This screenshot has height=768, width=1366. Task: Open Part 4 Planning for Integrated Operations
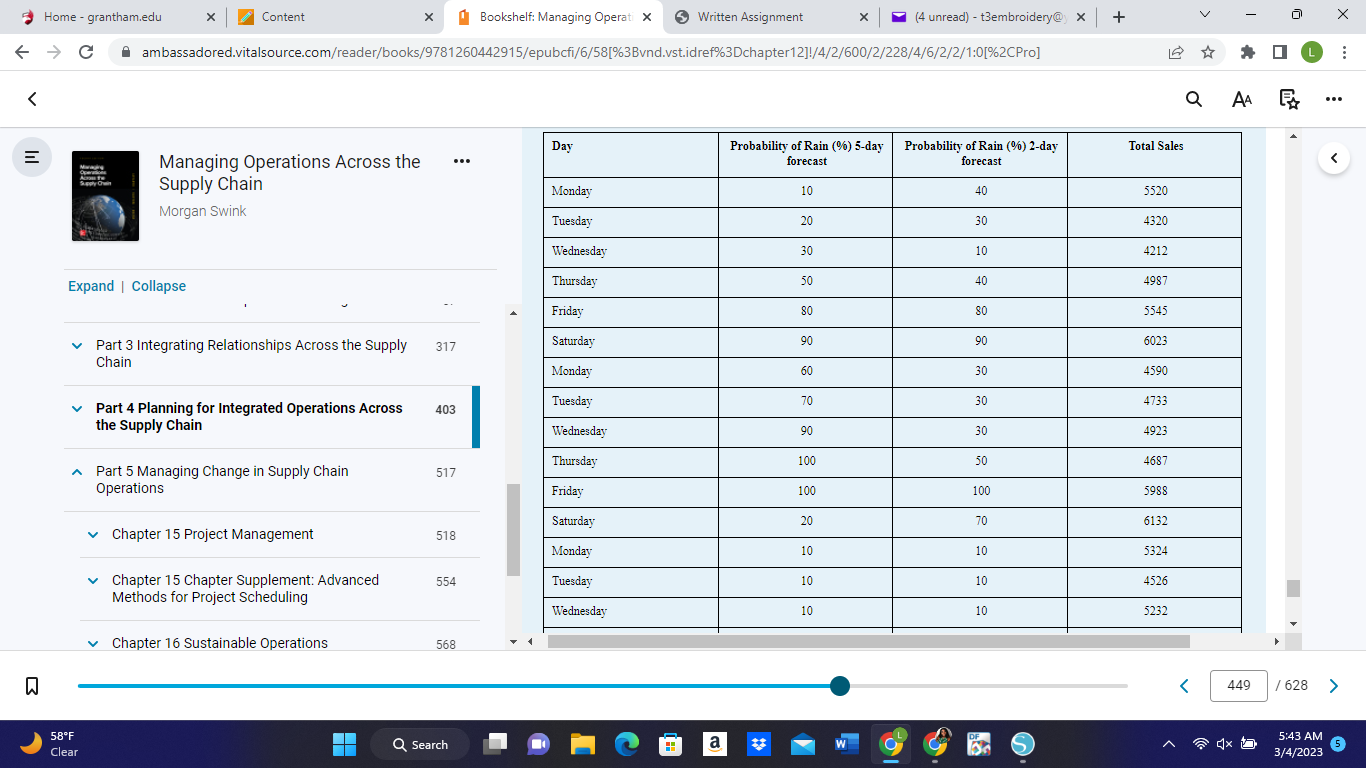pos(249,416)
